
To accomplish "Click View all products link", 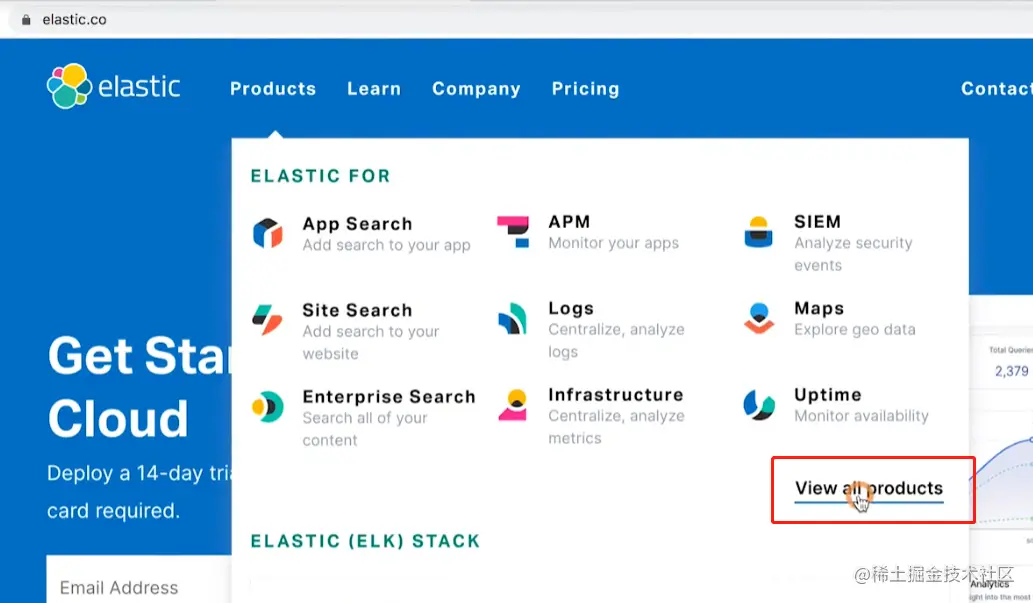I will pyautogui.click(x=869, y=489).
